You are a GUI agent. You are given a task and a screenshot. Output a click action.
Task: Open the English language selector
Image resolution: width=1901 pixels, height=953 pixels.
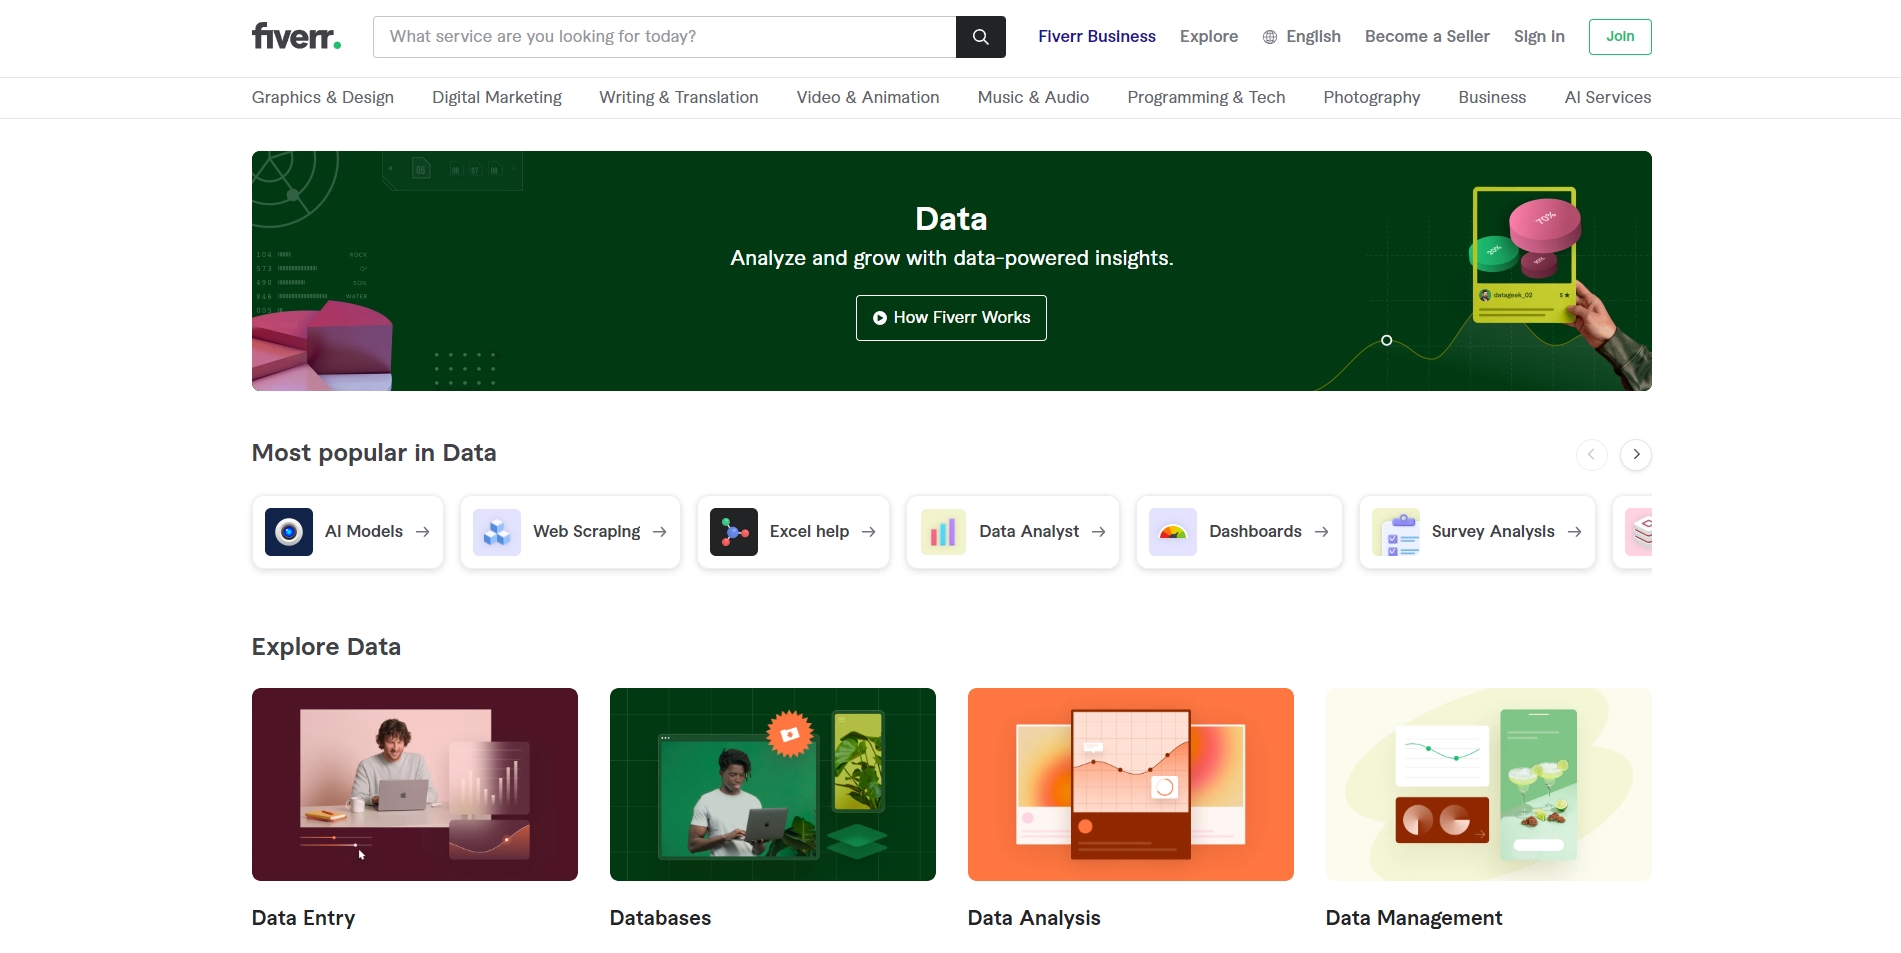[1302, 37]
